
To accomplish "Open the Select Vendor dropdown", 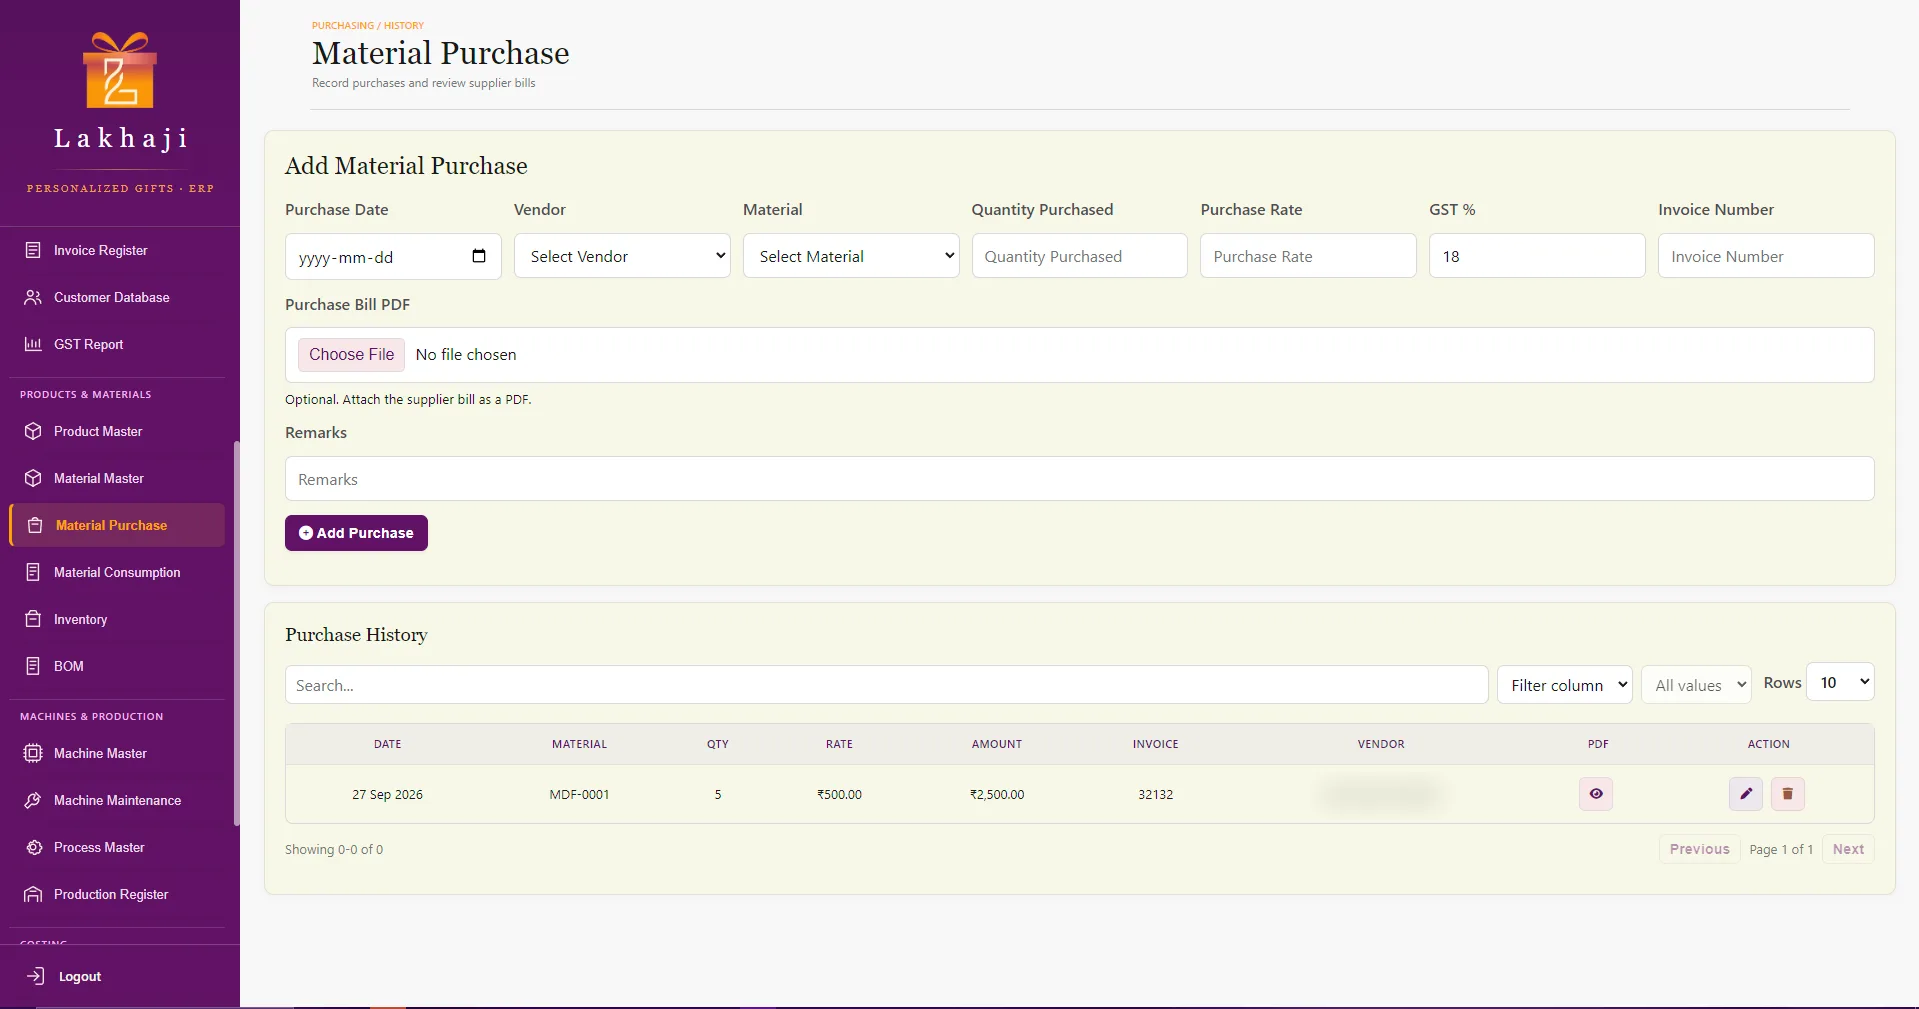I will tap(622, 256).
